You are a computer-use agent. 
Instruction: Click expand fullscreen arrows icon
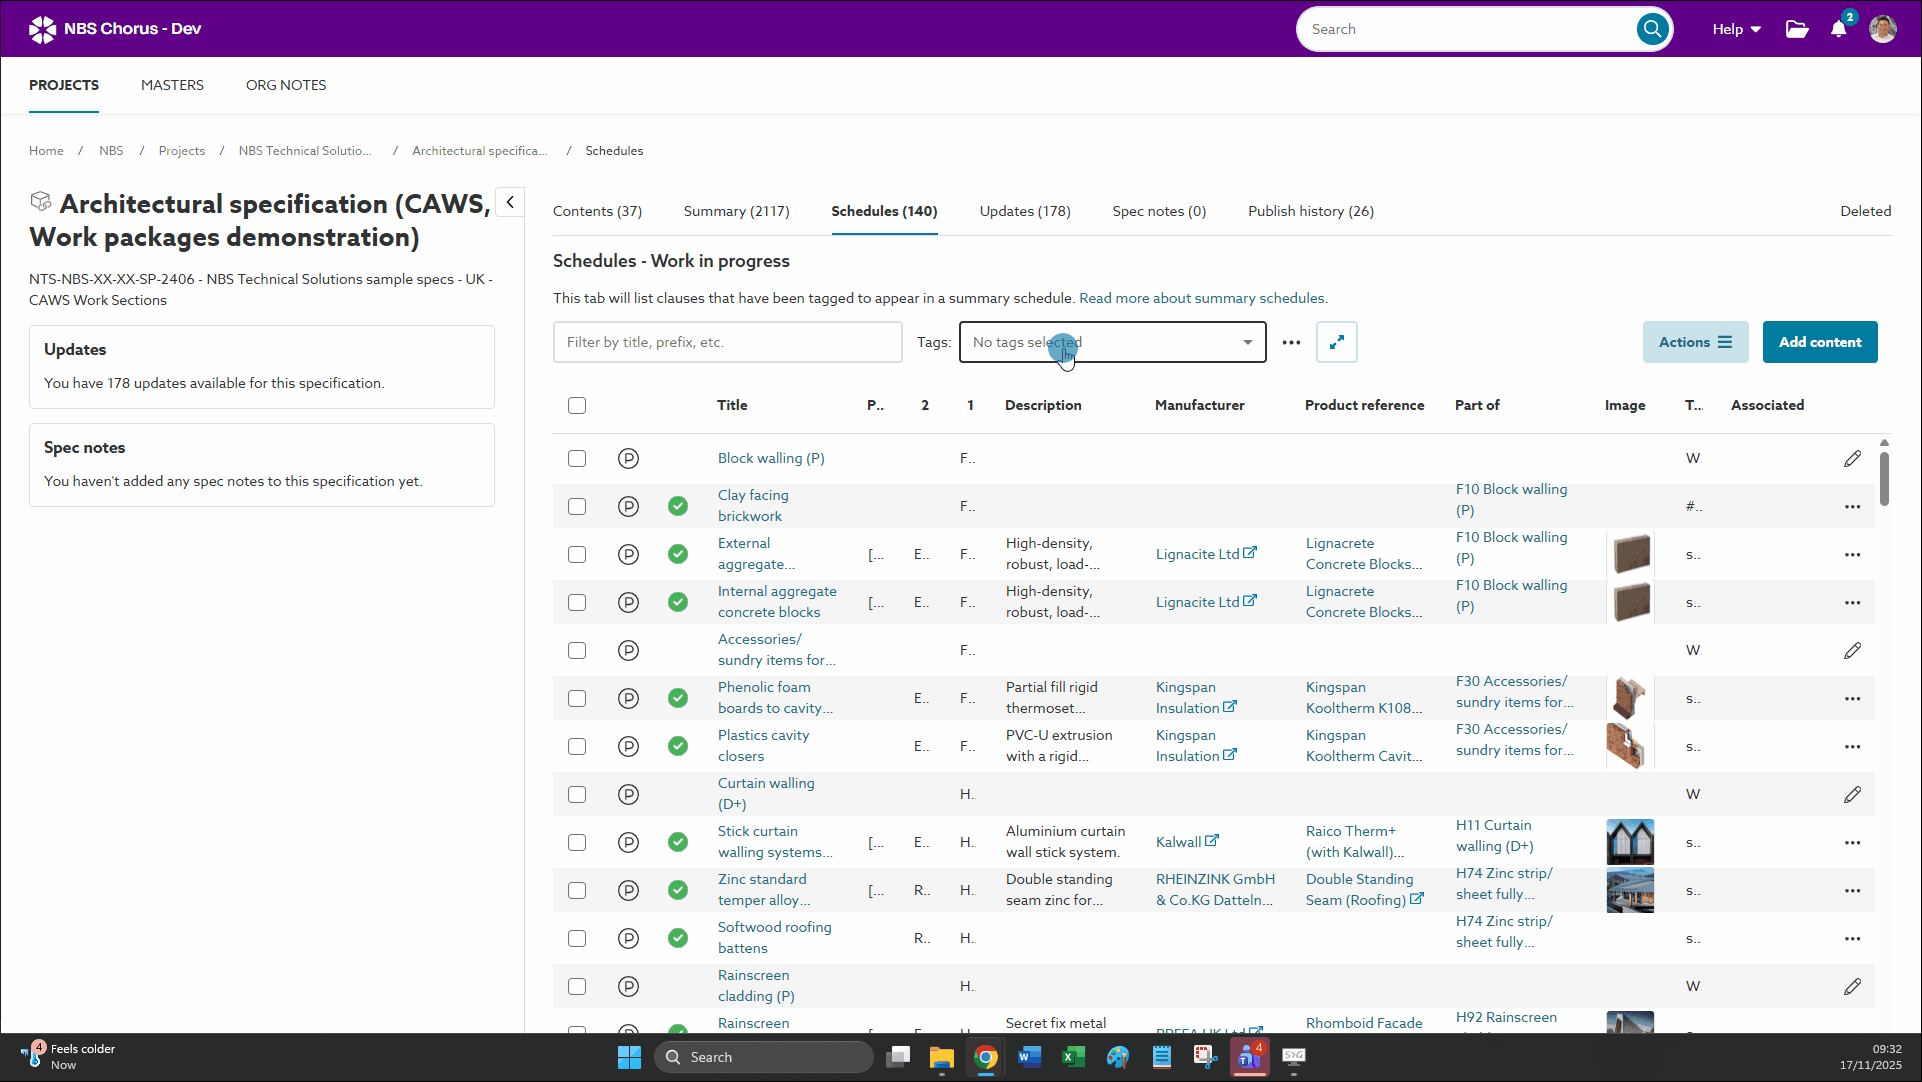pyautogui.click(x=1337, y=342)
